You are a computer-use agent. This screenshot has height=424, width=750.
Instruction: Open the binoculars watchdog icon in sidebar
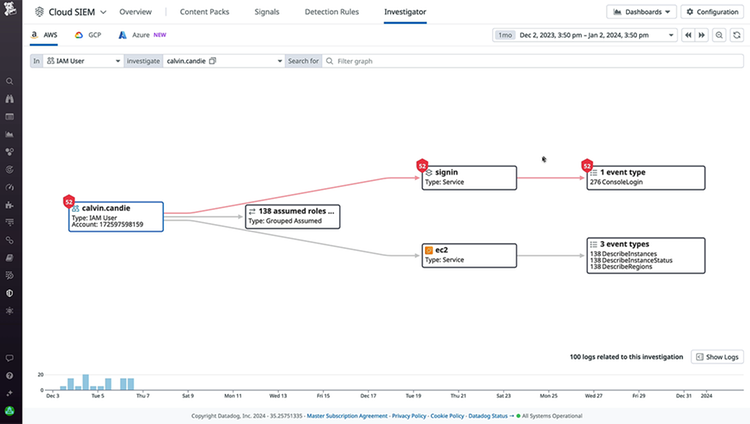pos(10,99)
